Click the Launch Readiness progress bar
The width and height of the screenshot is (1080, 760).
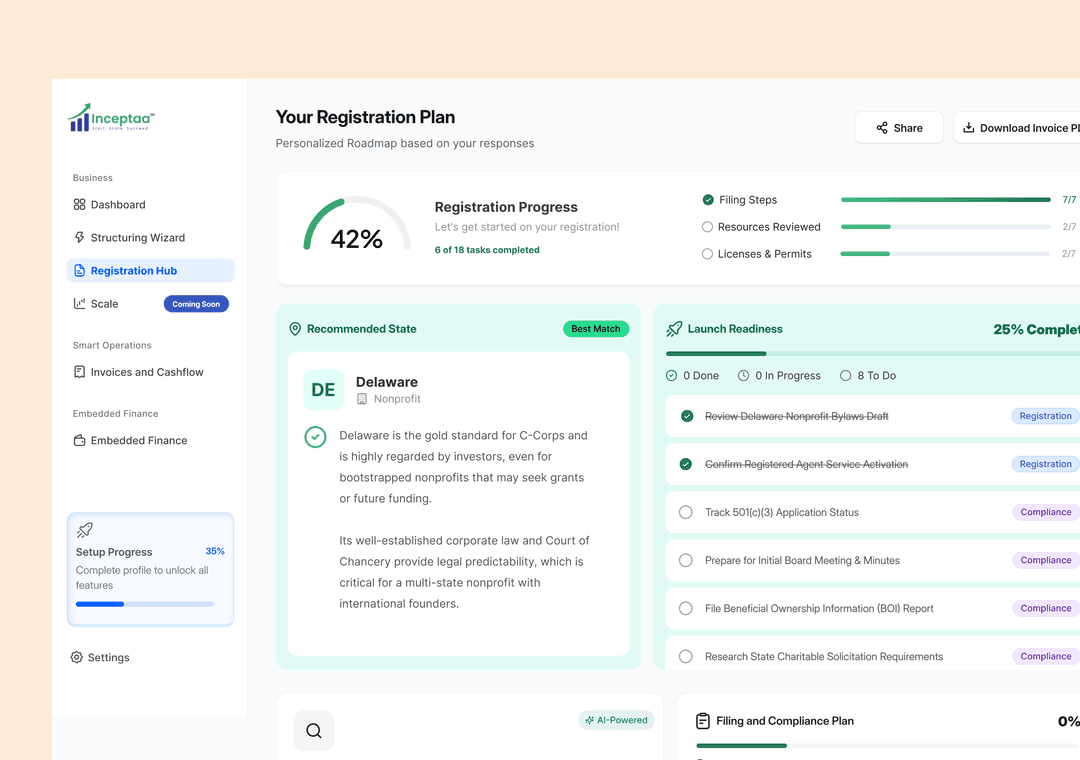pos(873,354)
